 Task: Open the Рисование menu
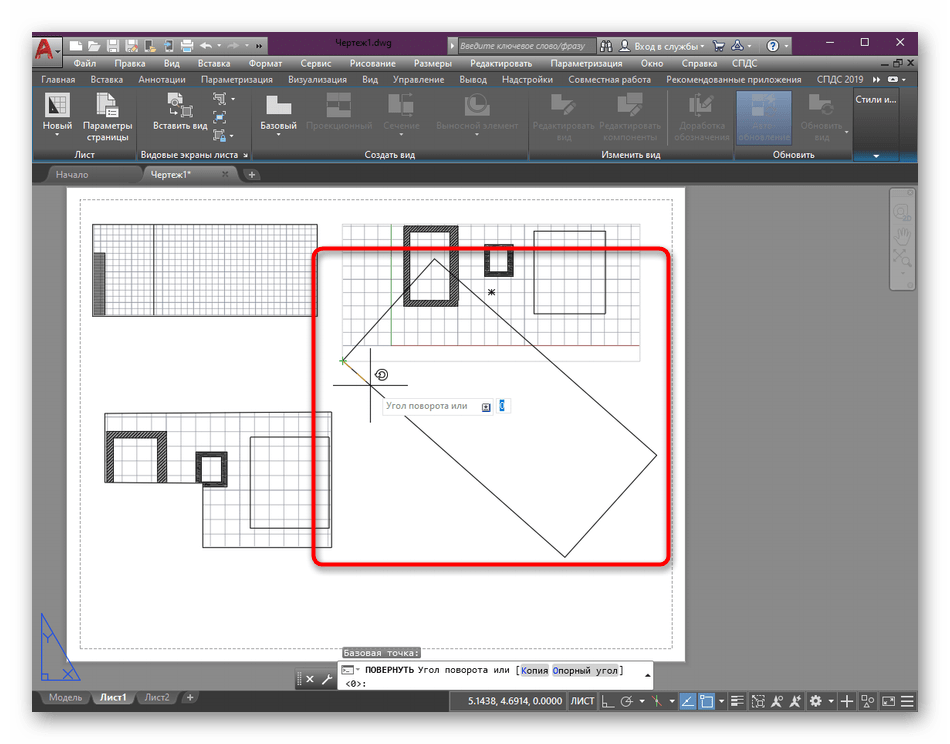pyautogui.click(x=372, y=63)
